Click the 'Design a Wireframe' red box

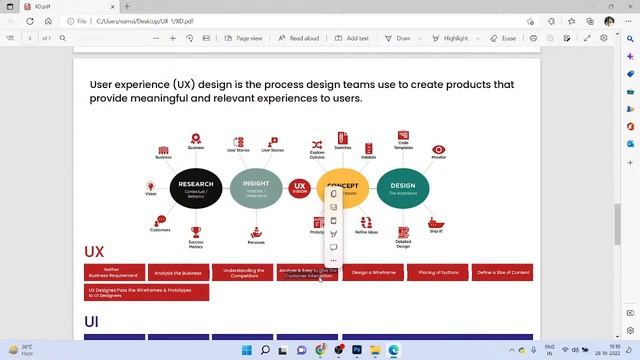point(373,272)
